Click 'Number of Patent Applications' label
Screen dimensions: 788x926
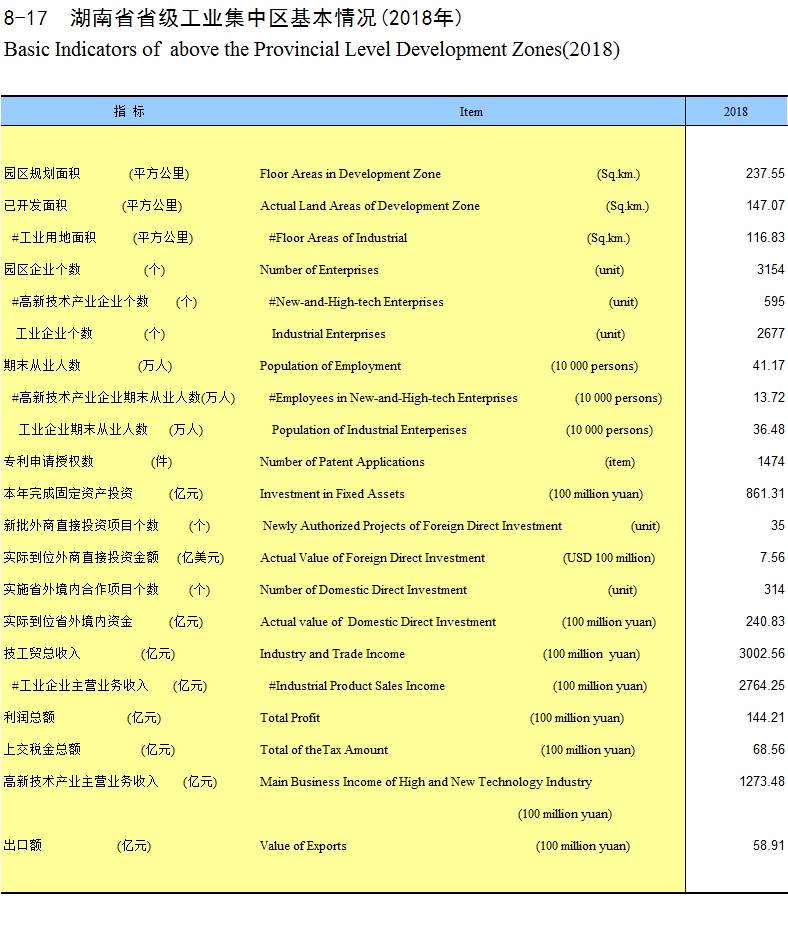click(342, 461)
